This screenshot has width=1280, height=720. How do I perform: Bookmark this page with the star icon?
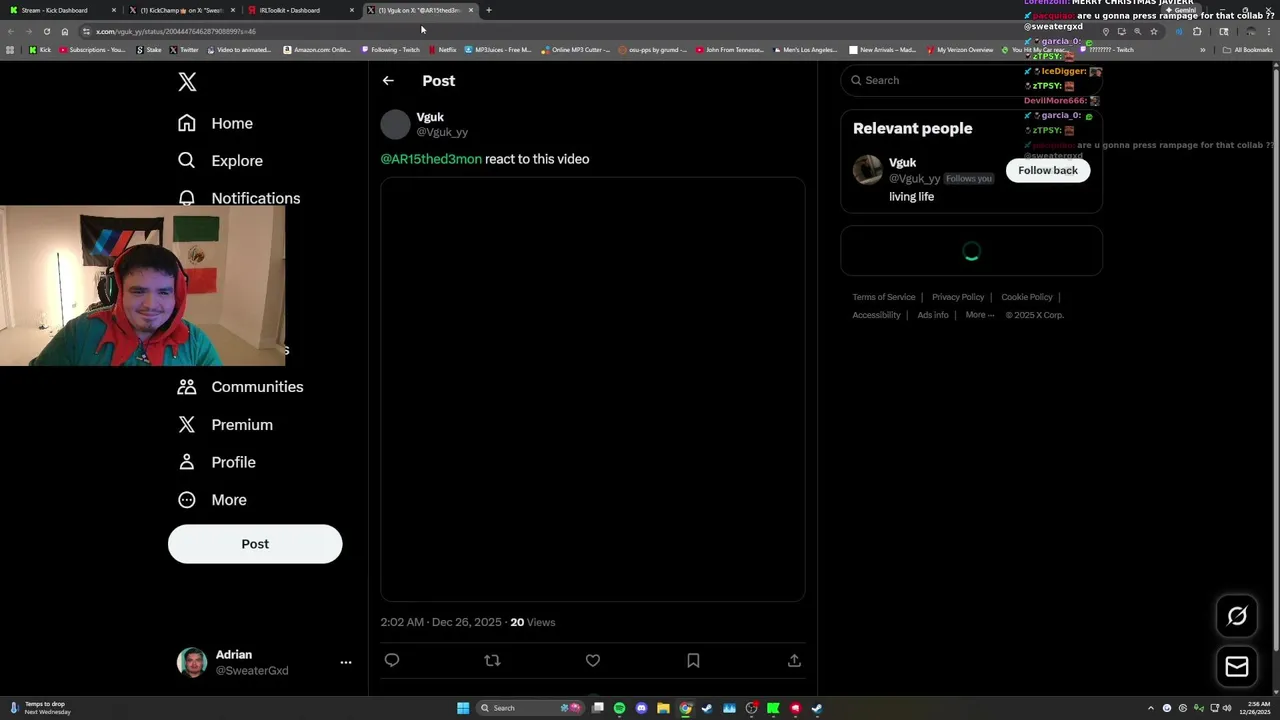point(1153,31)
